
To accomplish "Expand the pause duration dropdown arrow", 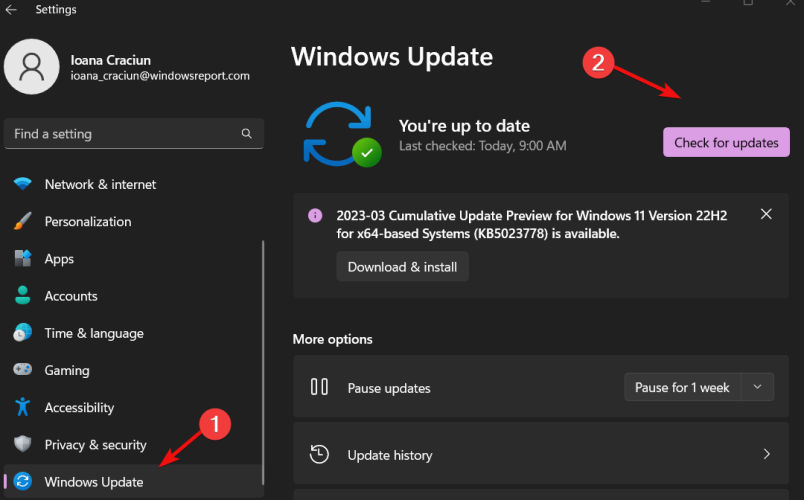I will (x=757, y=387).
